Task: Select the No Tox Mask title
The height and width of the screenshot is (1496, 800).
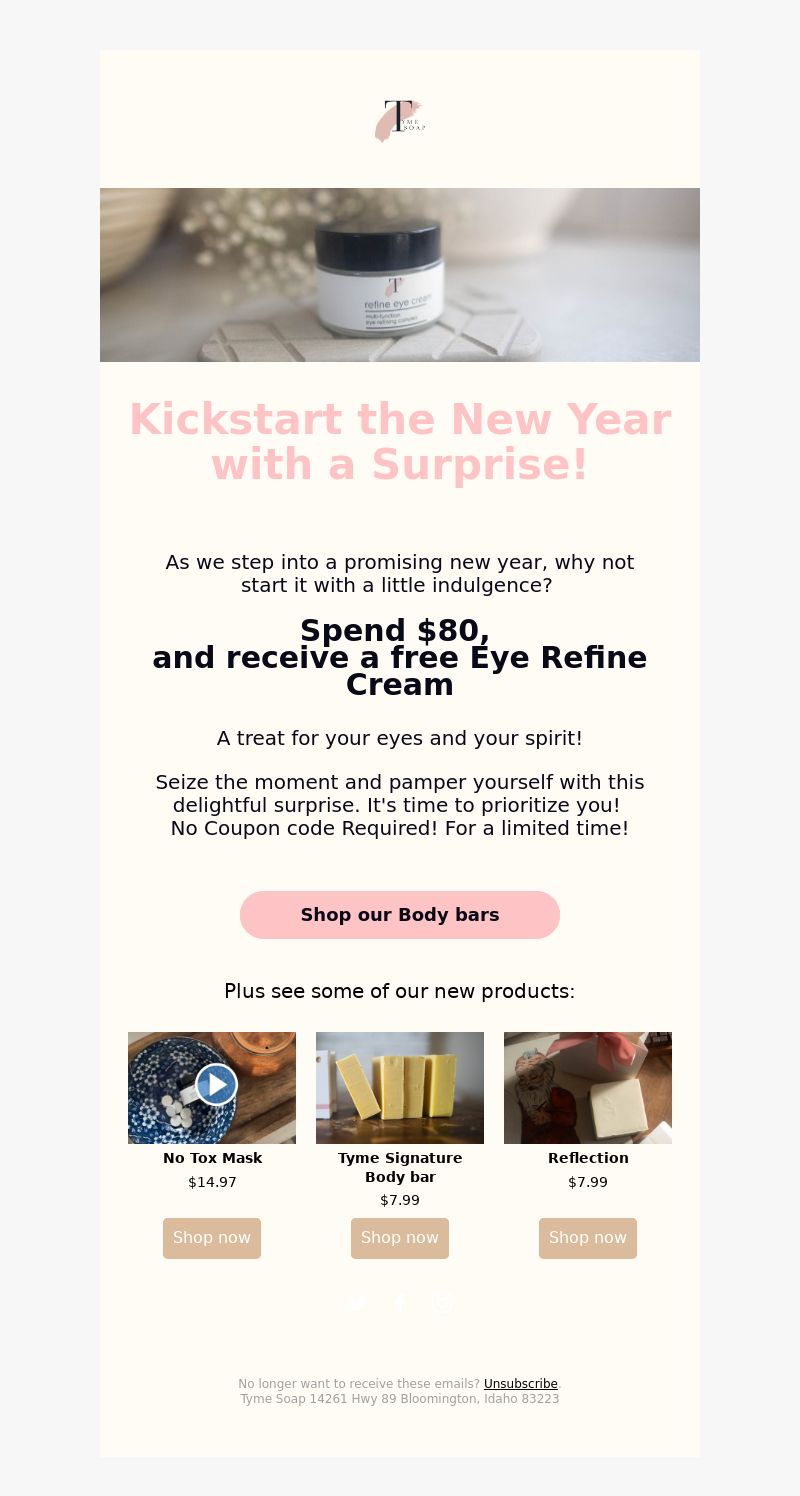Action: pyautogui.click(x=212, y=1158)
